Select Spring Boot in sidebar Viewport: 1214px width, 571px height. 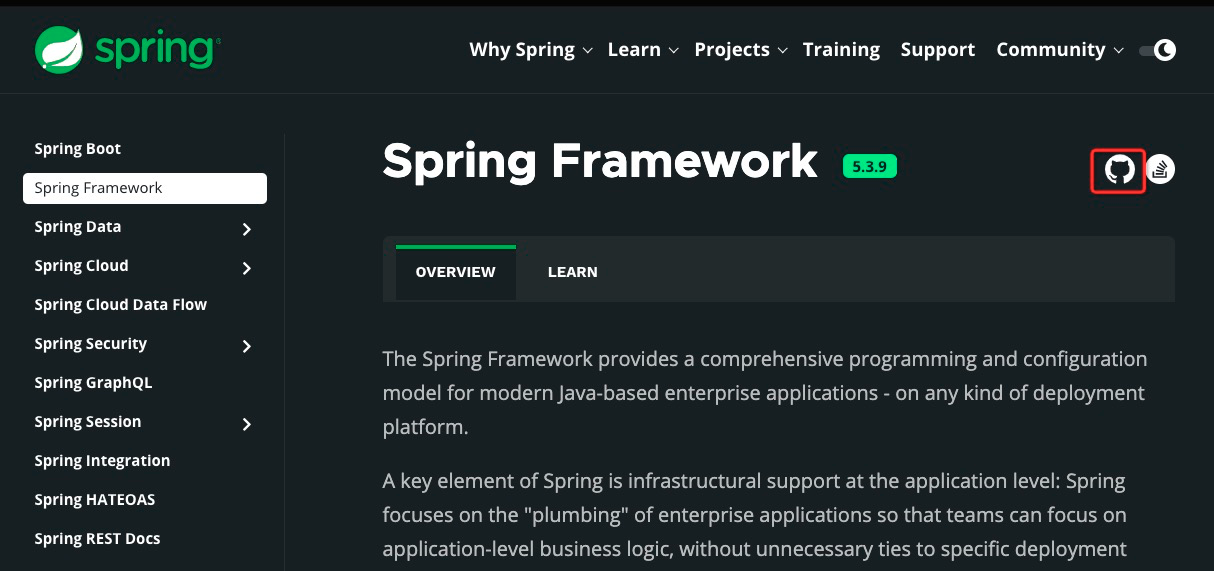click(x=77, y=149)
